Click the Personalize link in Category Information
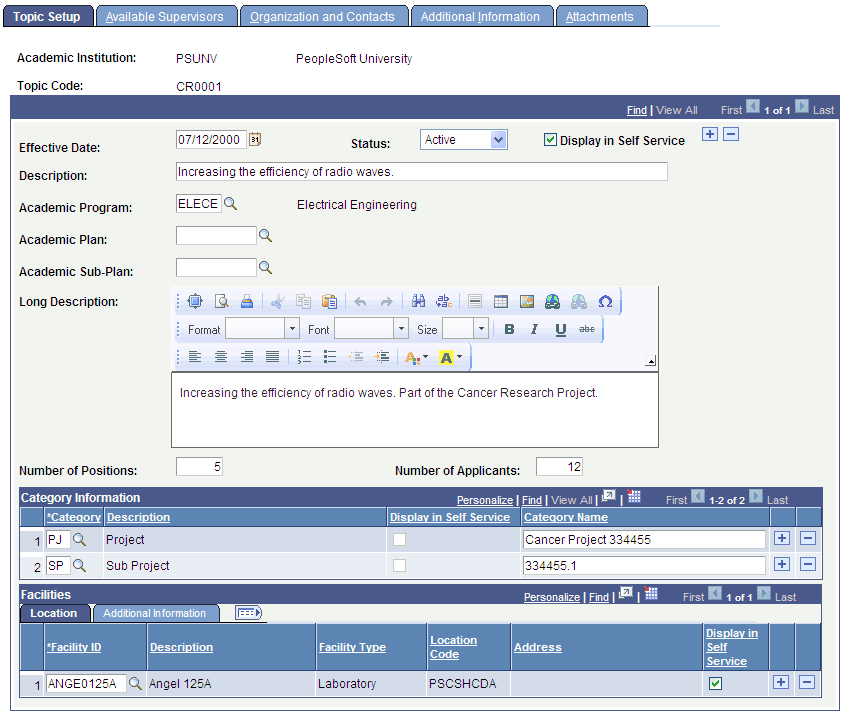This screenshot has width=844, height=716. (x=484, y=499)
